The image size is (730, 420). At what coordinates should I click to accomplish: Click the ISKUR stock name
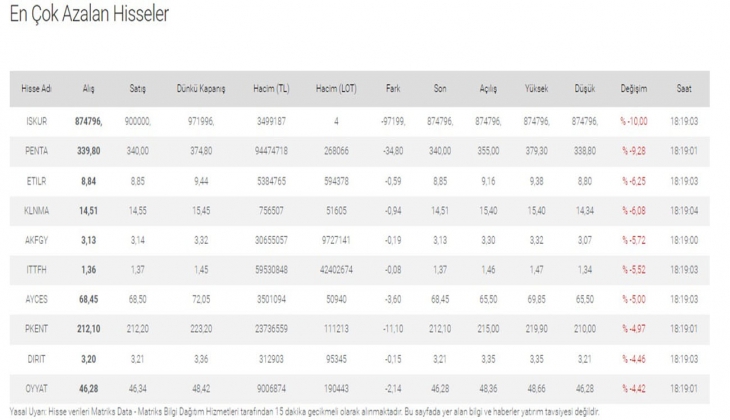click(34, 121)
